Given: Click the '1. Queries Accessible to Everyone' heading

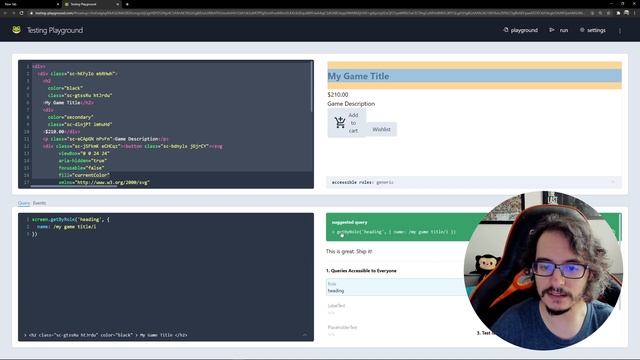Looking at the screenshot, I should [x=361, y=271].
